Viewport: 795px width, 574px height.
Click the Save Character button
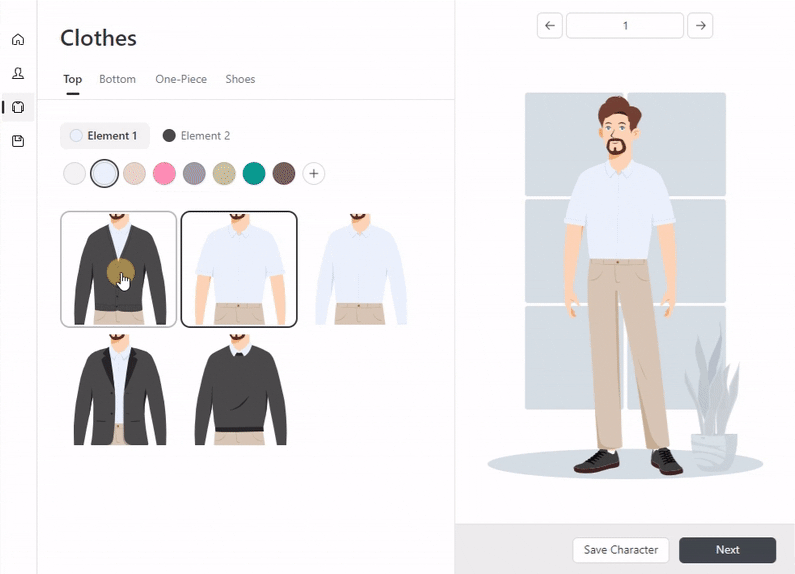click(x=621, y=550)
